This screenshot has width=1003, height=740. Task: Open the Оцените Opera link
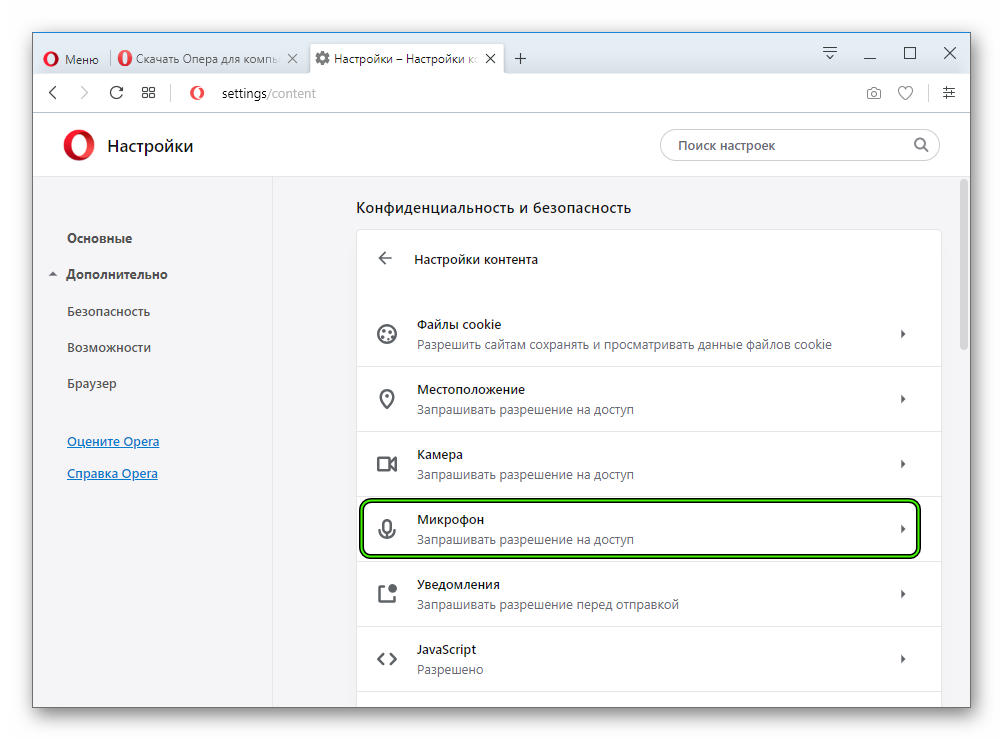tap(113, 441)
